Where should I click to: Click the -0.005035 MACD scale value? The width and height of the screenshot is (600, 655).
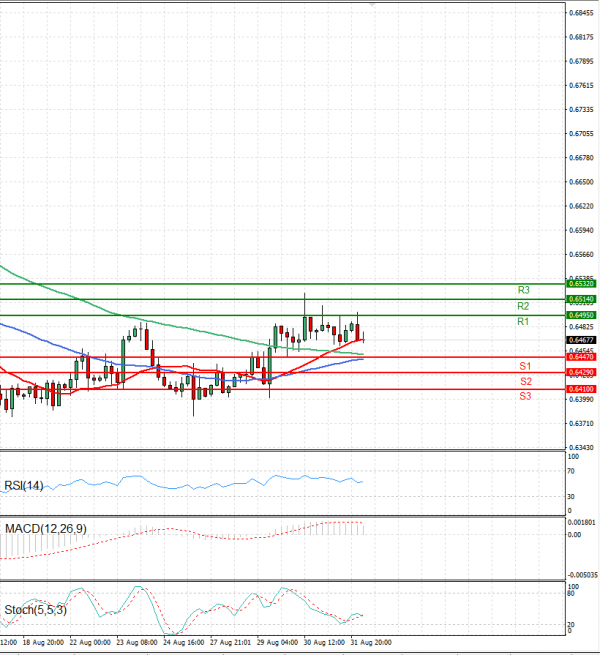[582, 576]
